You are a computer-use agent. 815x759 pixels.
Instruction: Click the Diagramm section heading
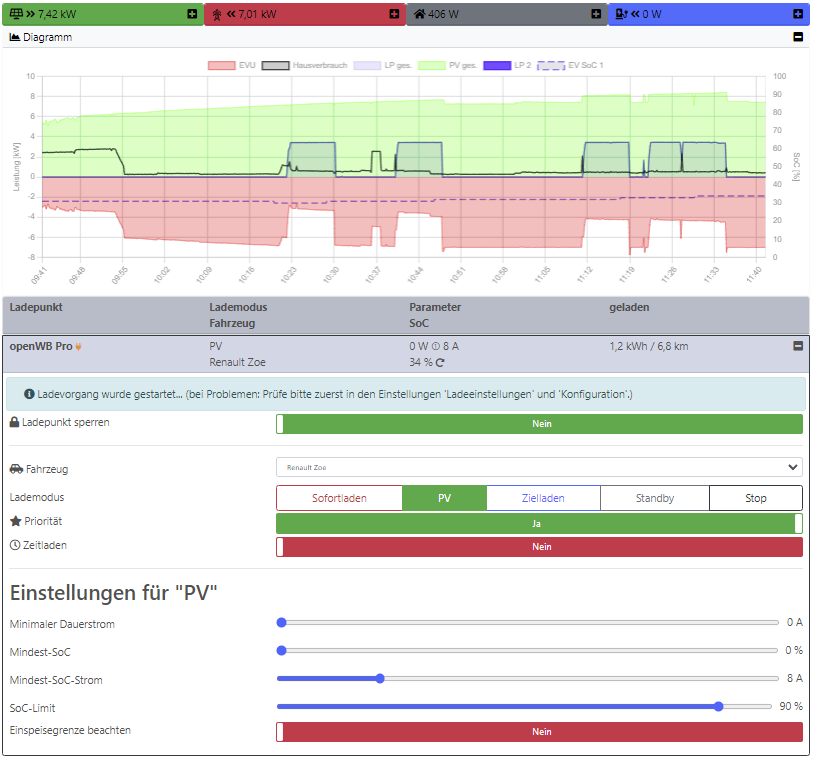(x=47, y=37)
